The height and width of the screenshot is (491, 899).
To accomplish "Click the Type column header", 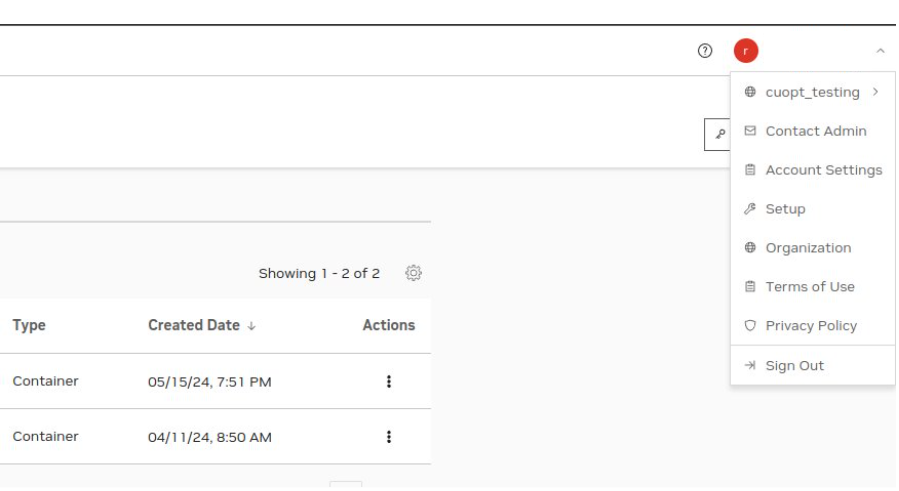I will (29, 325).
